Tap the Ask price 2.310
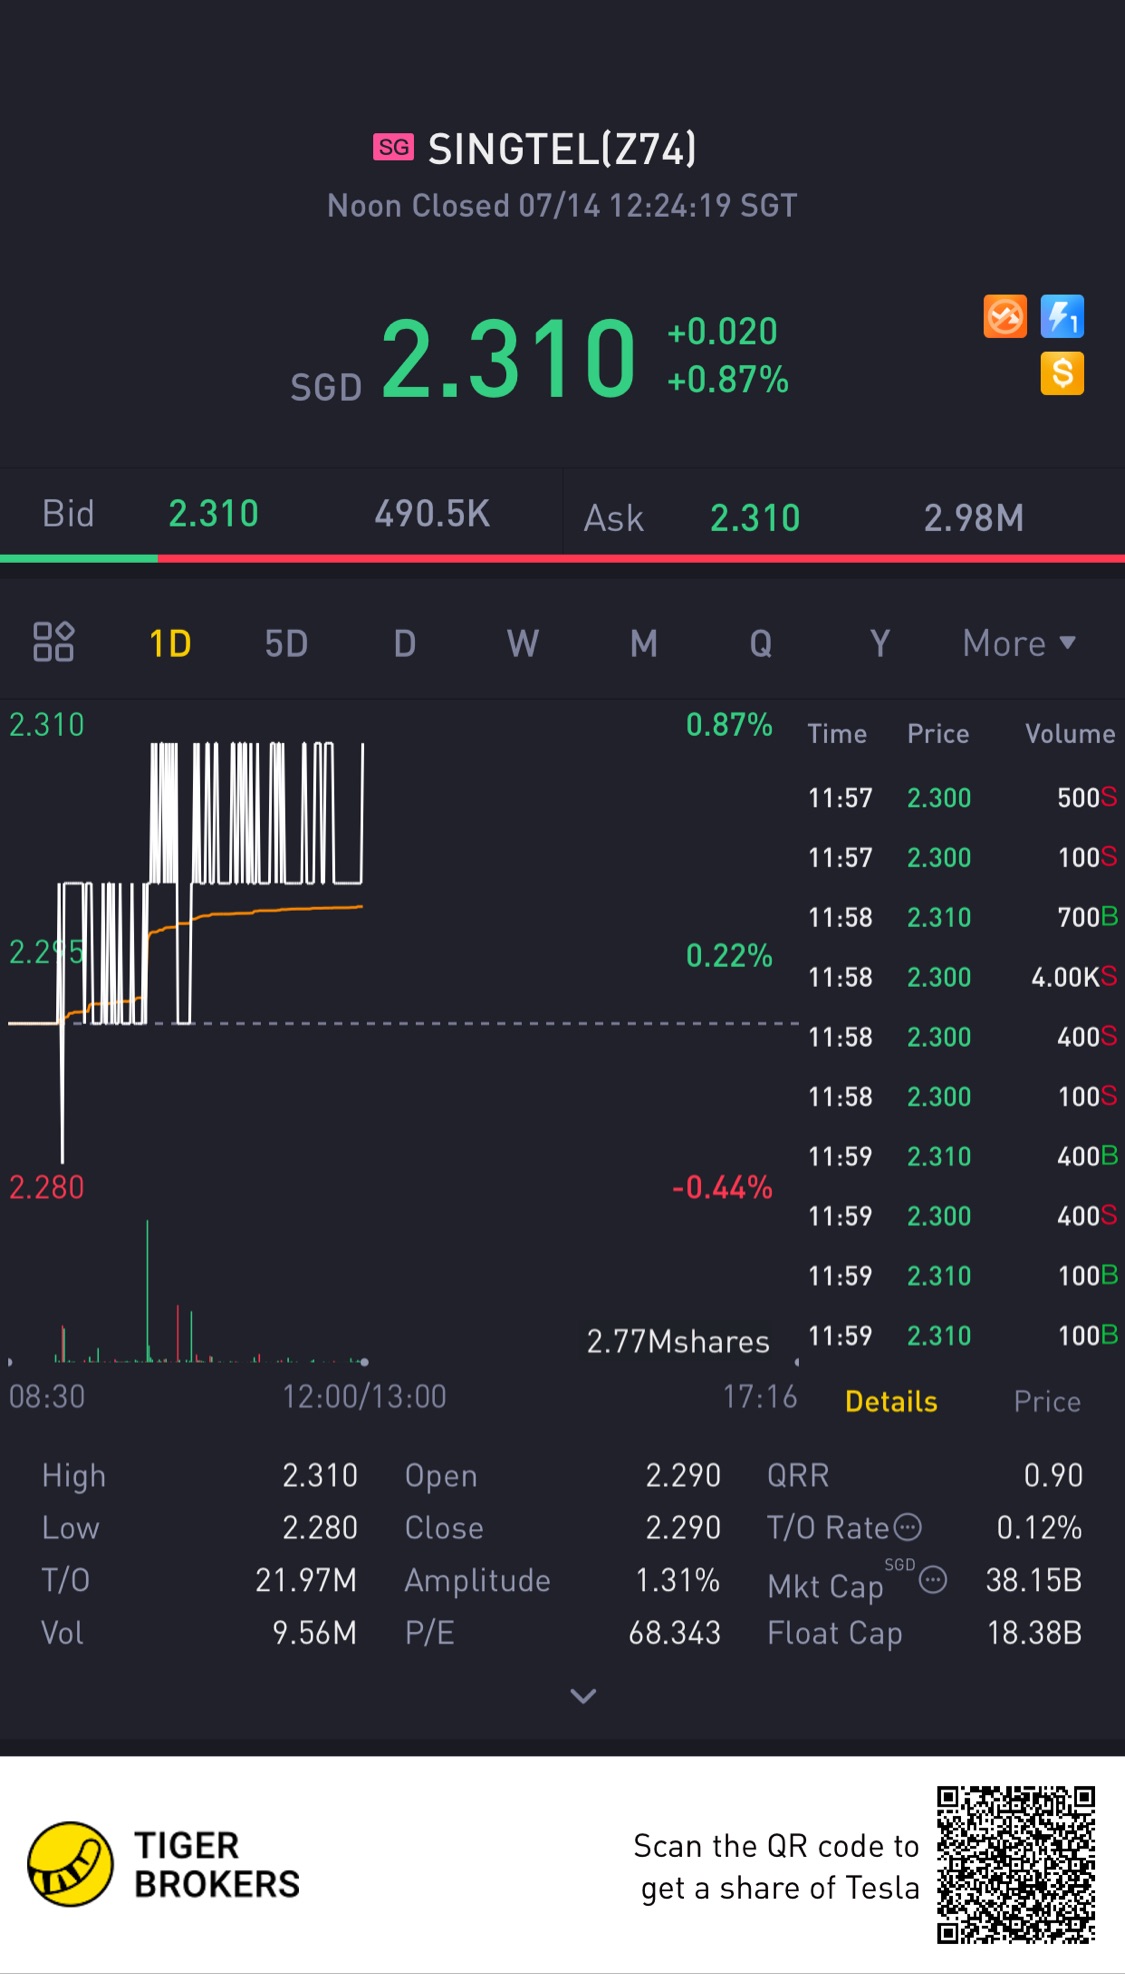1125x1974 pixels. (755, 518)
